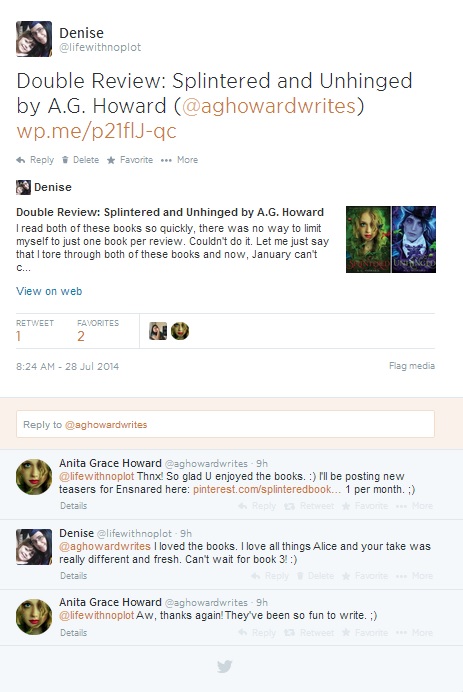Open the Twitter bird logo at bottom
463x692 pixels.
tap(224, 666)
